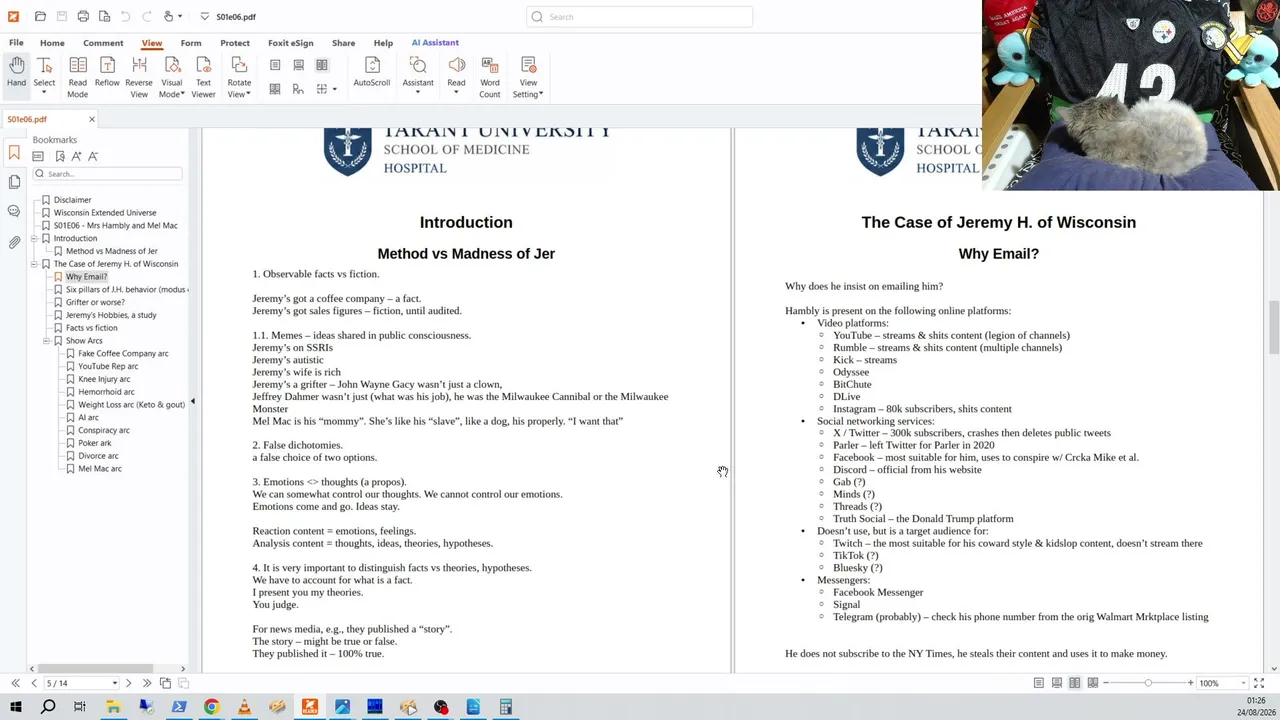This screenshot has width=1280, height=720.
Task: Click the Open file icon in quick access toolbar
Action: (40, 16)
